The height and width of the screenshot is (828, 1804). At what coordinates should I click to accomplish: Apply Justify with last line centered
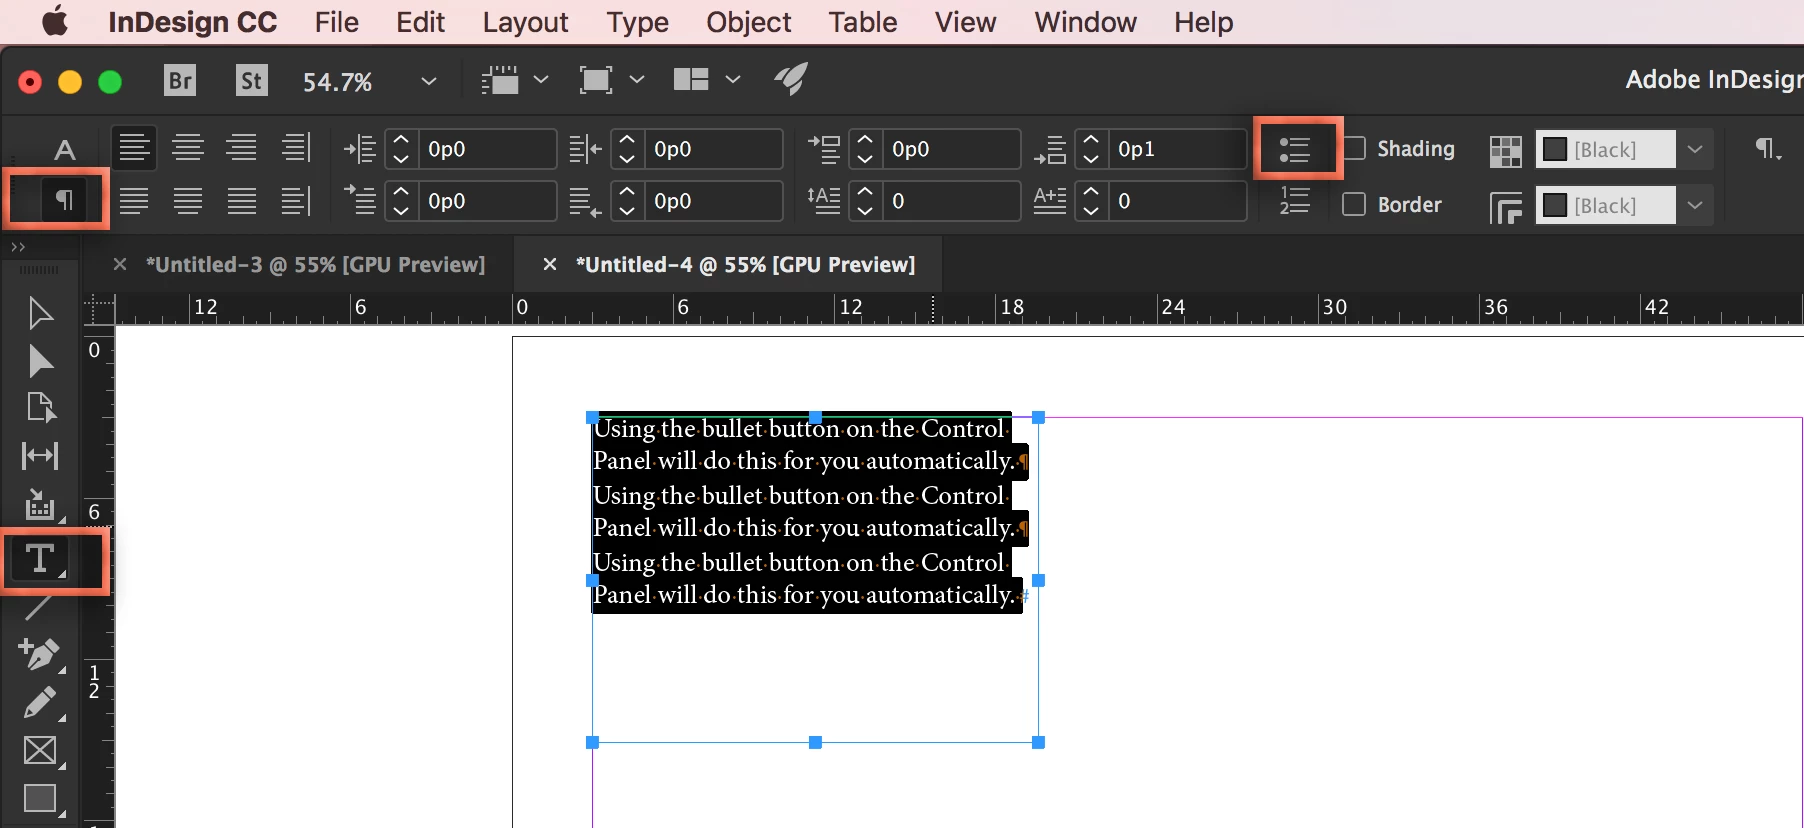[x=188, y=202]
